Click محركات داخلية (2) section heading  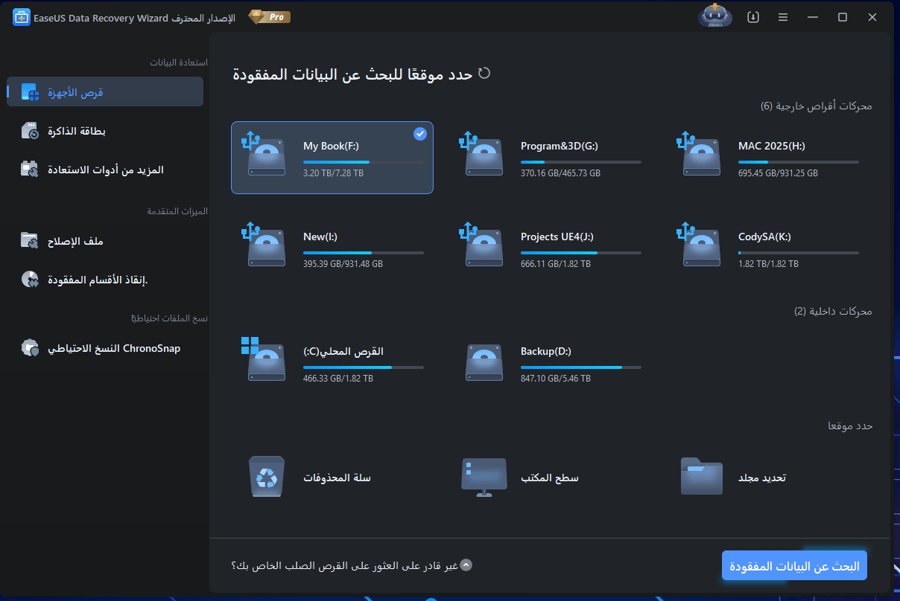833,311
